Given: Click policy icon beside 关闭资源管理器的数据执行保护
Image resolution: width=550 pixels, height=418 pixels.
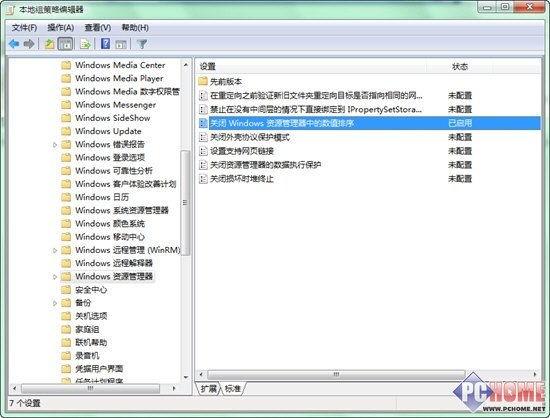Looking at the screenshot, I should coord(203,165).
